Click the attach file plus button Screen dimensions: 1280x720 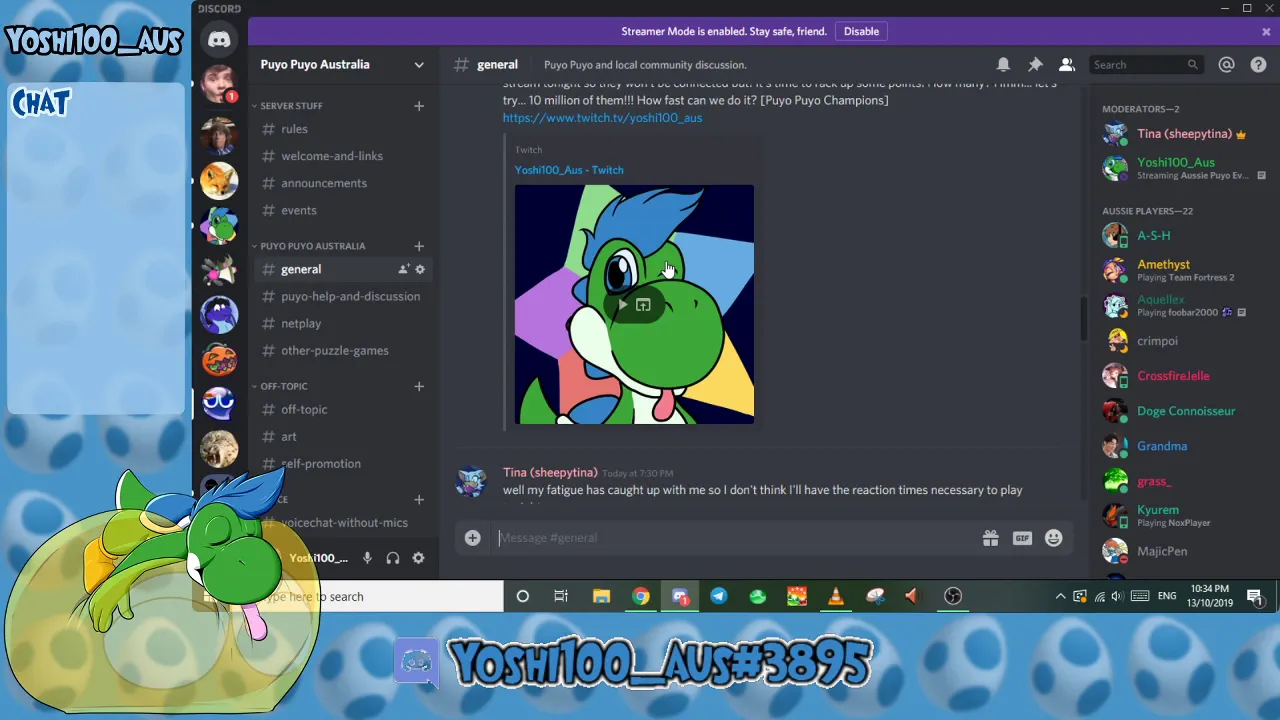pos(473,538)
